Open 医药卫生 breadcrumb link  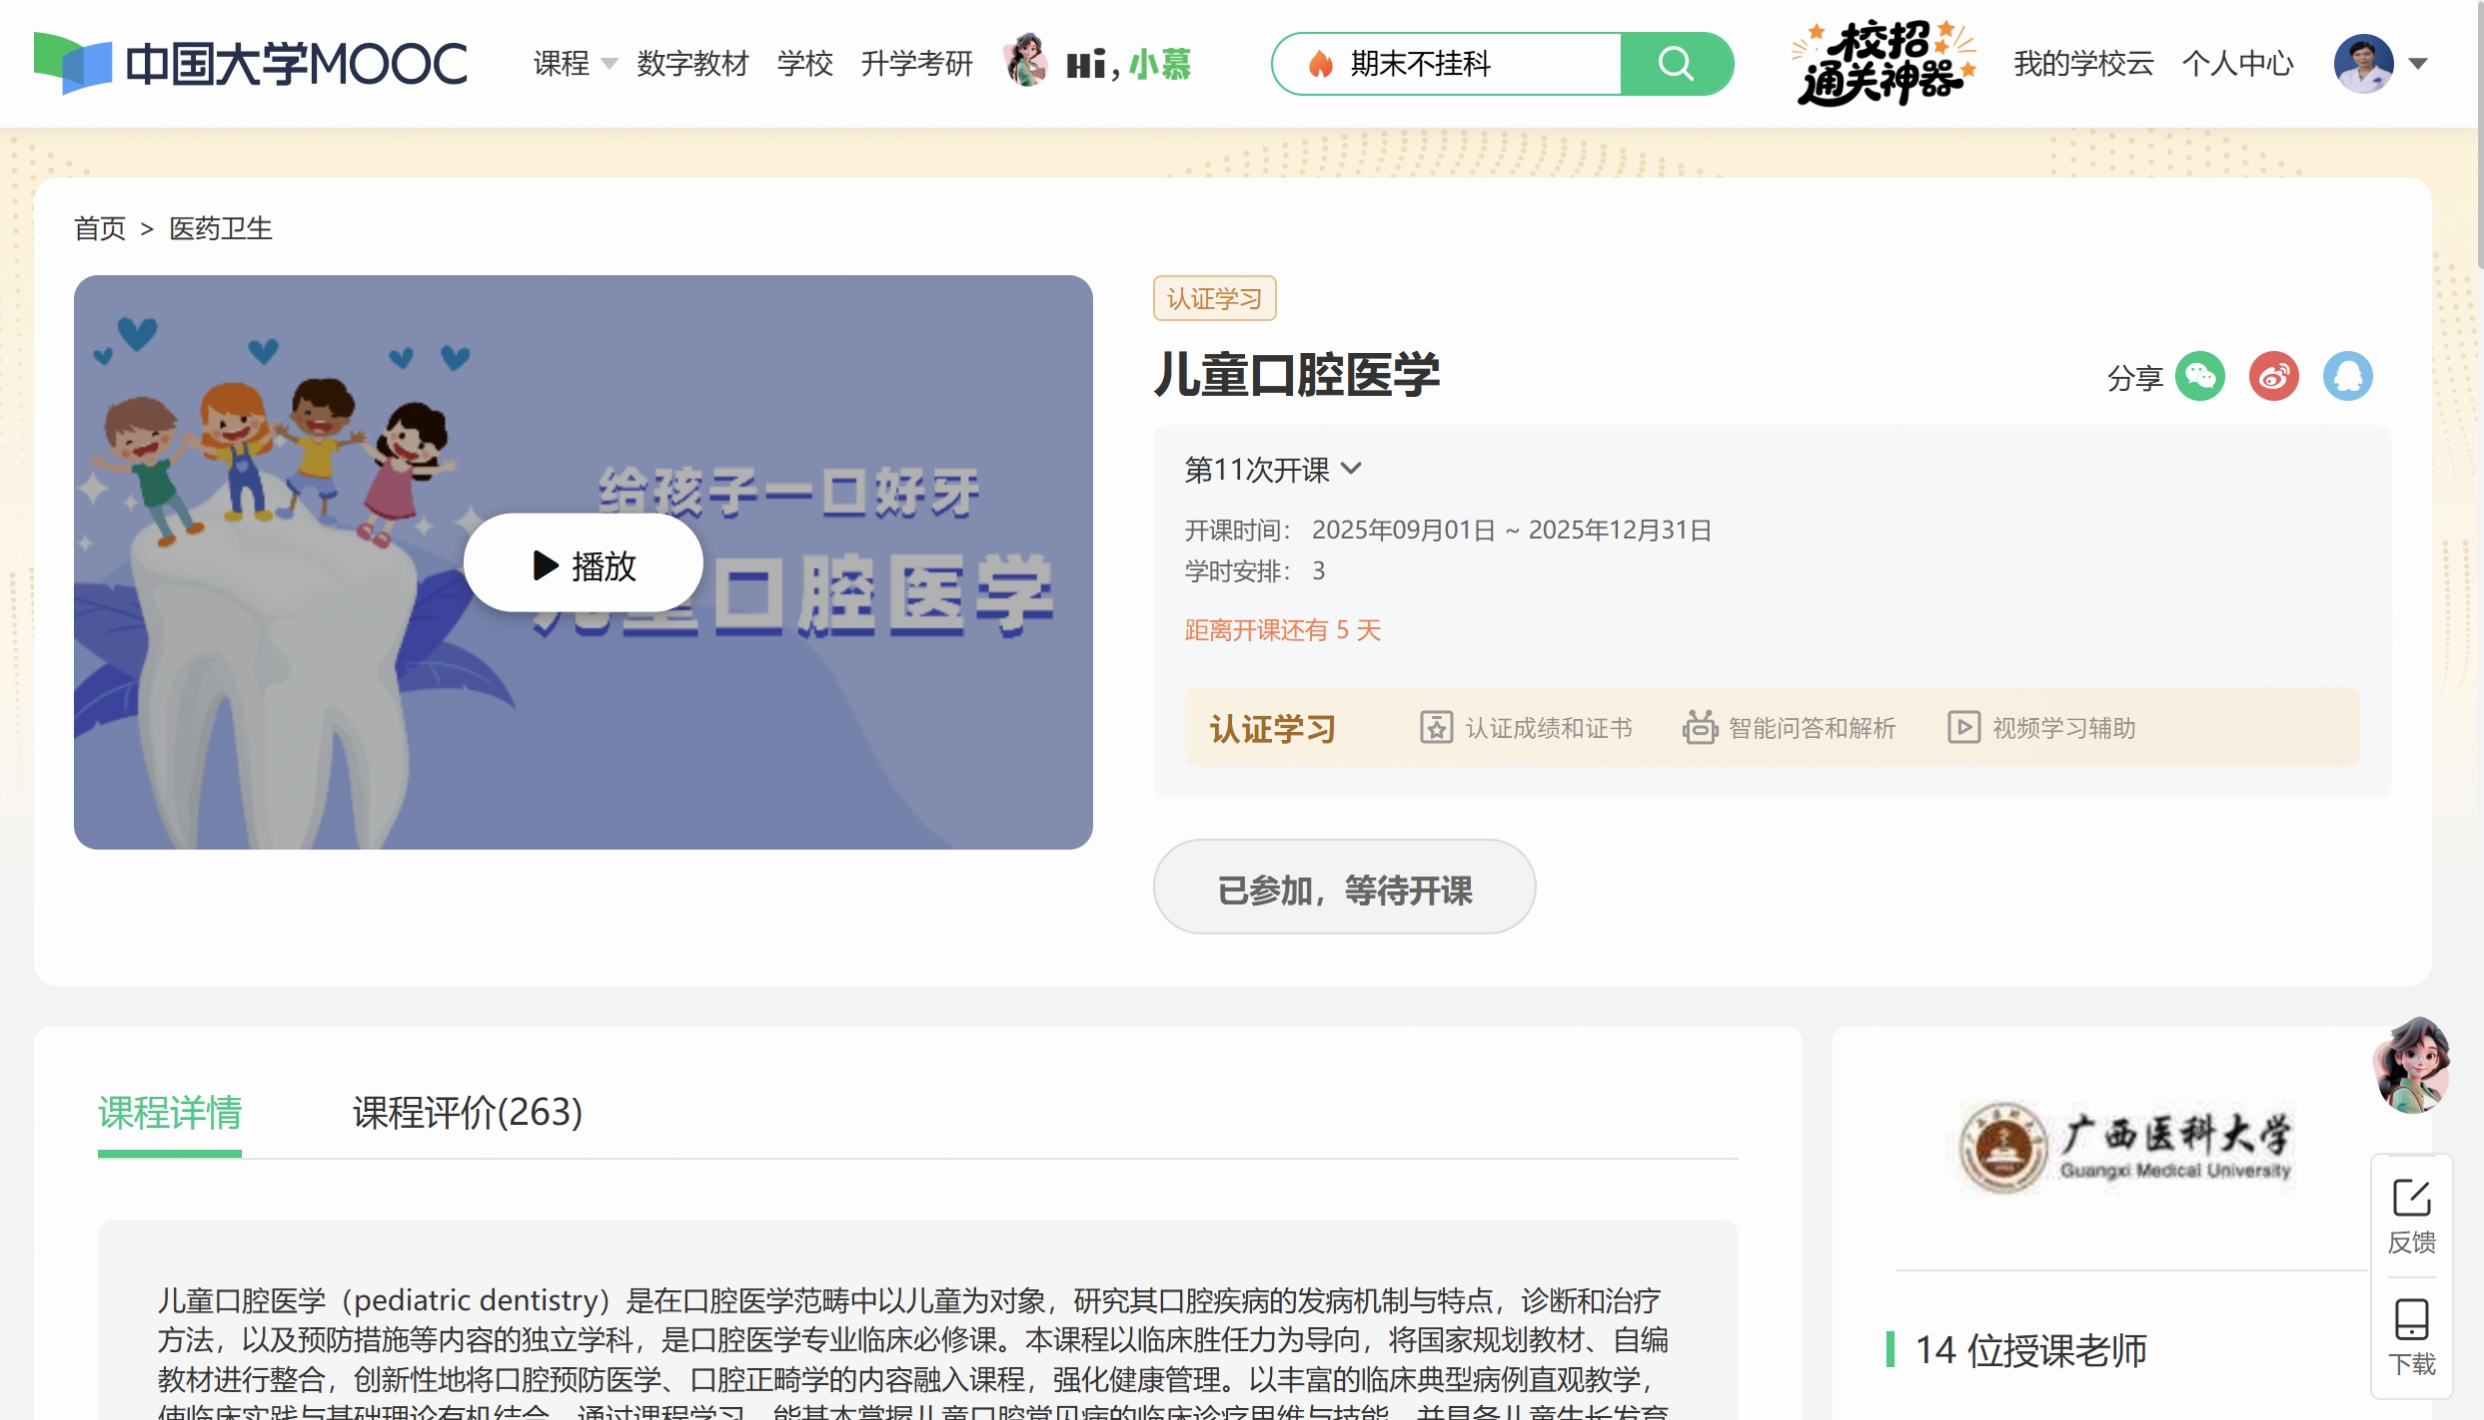pyautogui.click(x=220, y=229)
